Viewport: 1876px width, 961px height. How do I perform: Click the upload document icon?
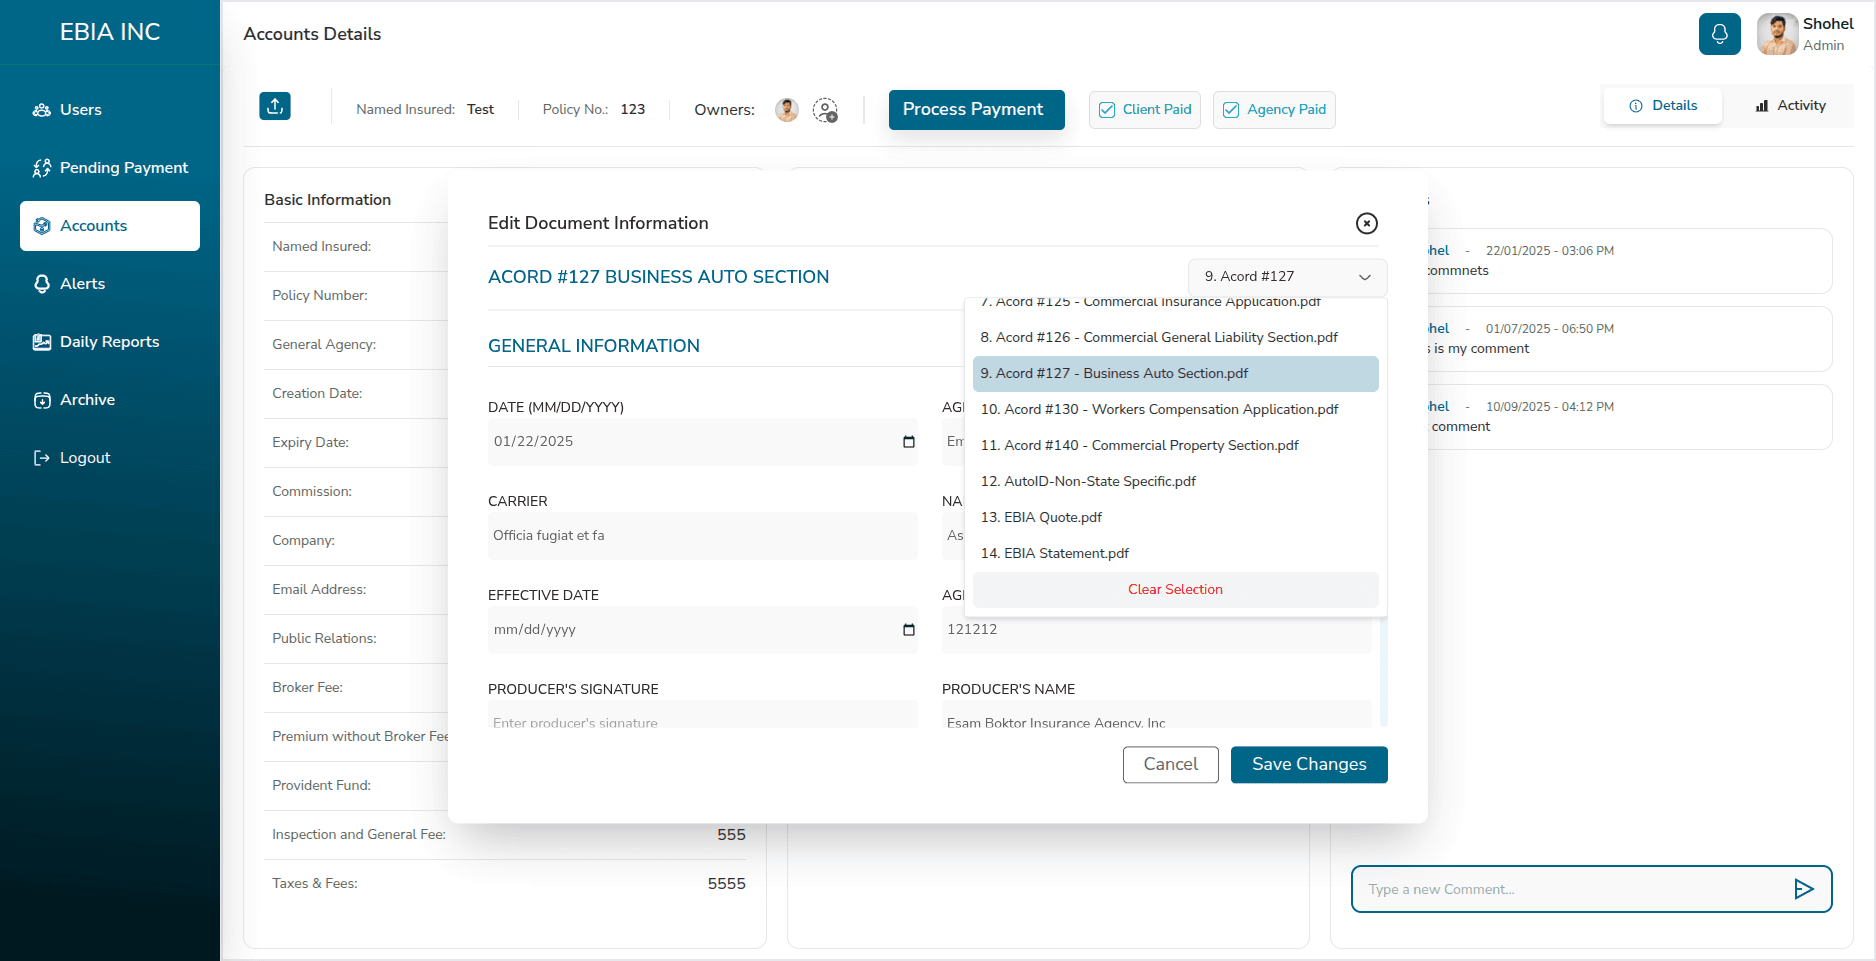pos(275,106)
